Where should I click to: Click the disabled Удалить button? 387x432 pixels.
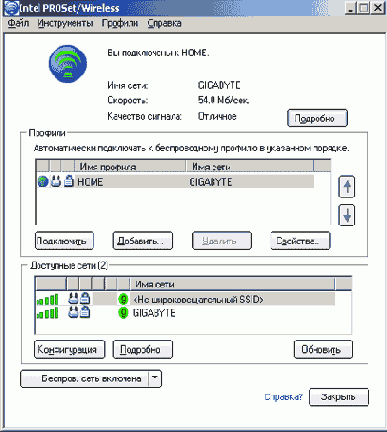(222, 241)
